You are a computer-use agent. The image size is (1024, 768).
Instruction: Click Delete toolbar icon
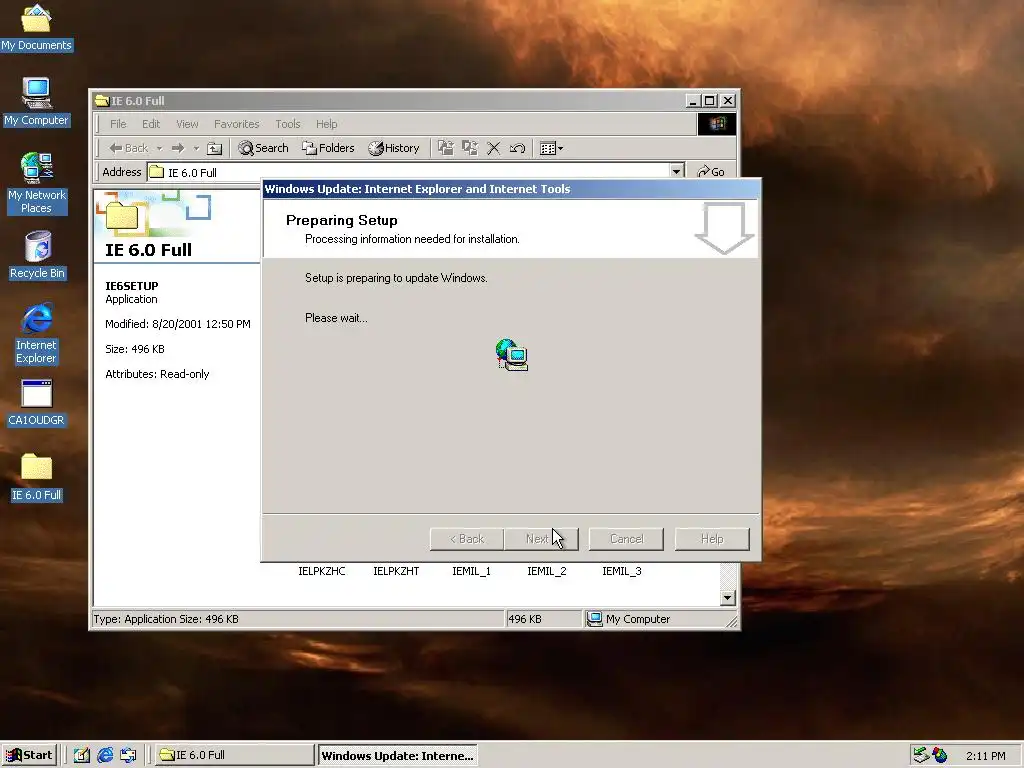494,148
